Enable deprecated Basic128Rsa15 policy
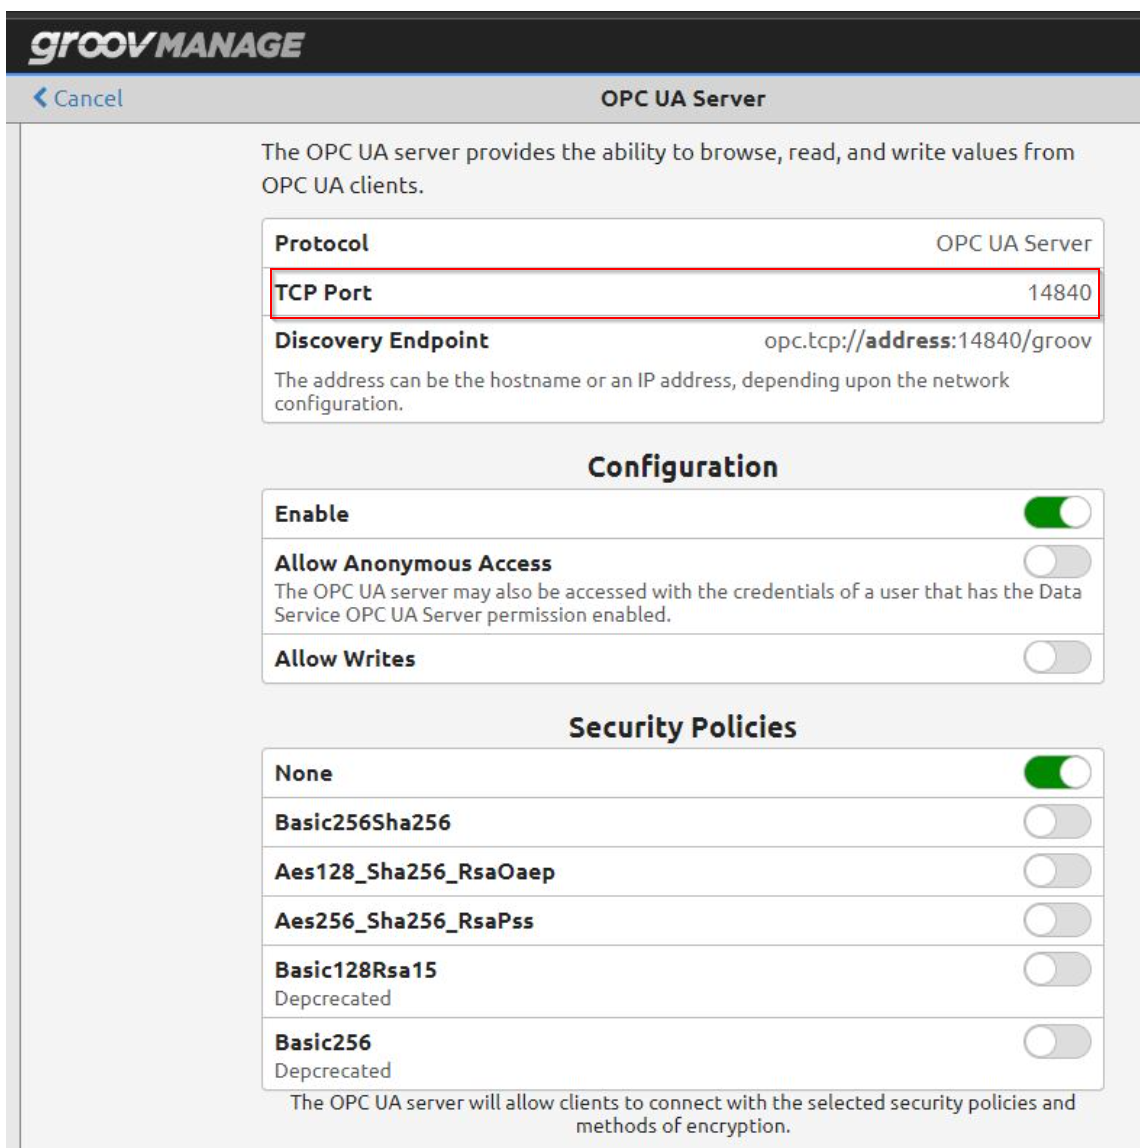The image size is (1140, 1148). coord(1057,969)
